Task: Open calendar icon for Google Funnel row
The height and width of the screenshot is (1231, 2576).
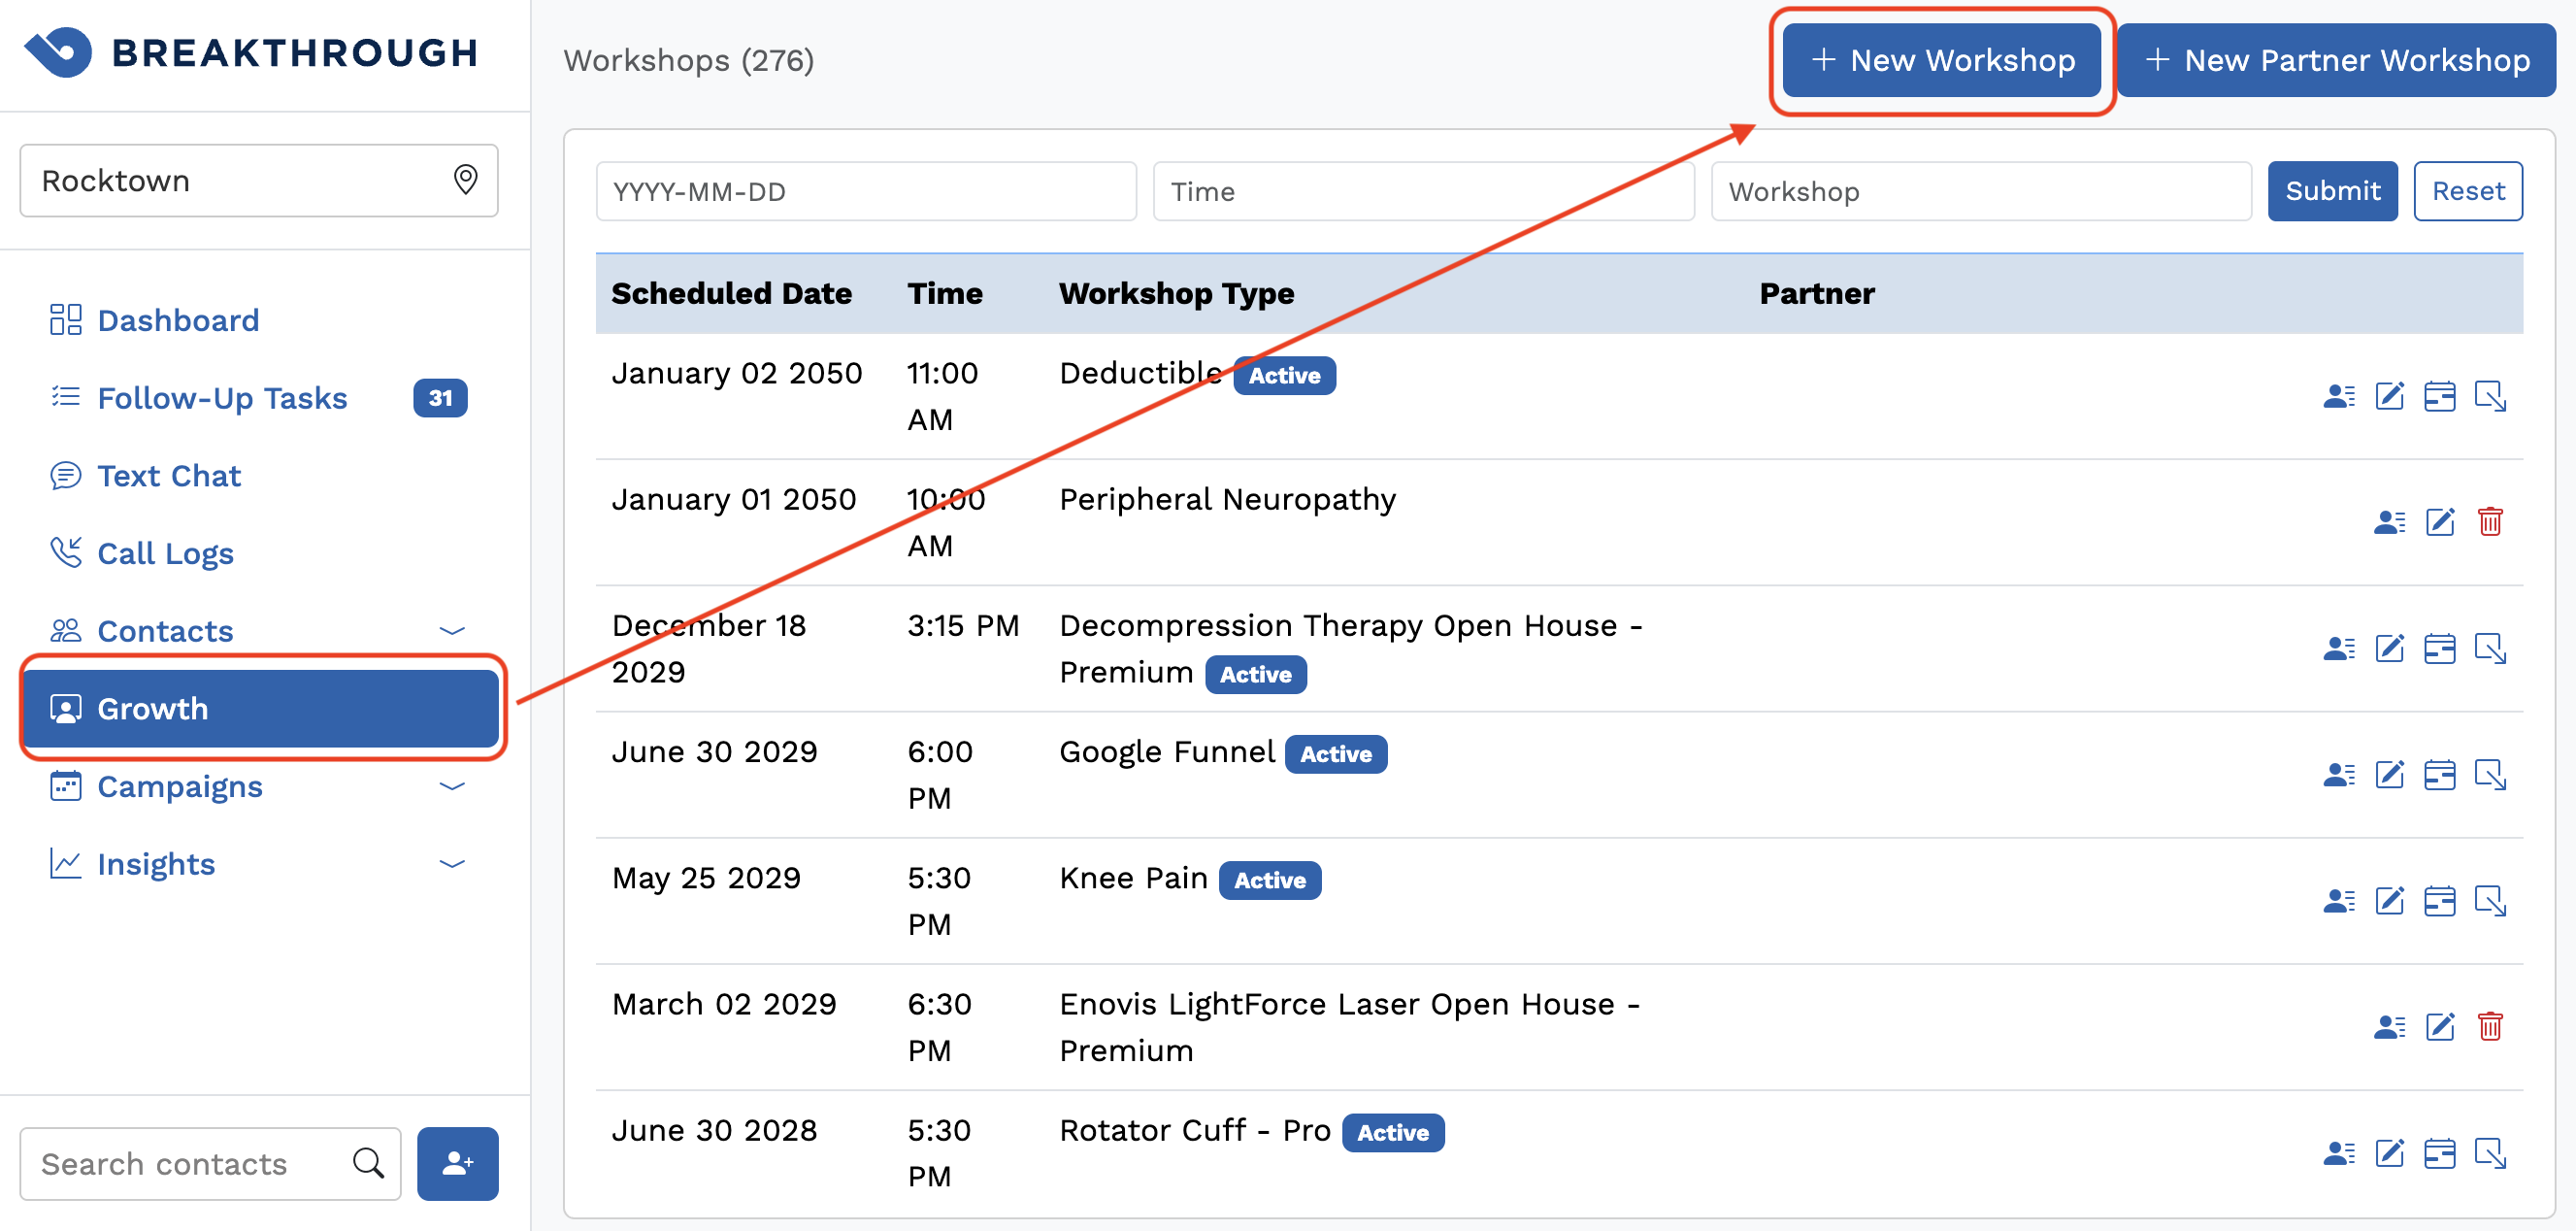Action: pos(2439,775)
